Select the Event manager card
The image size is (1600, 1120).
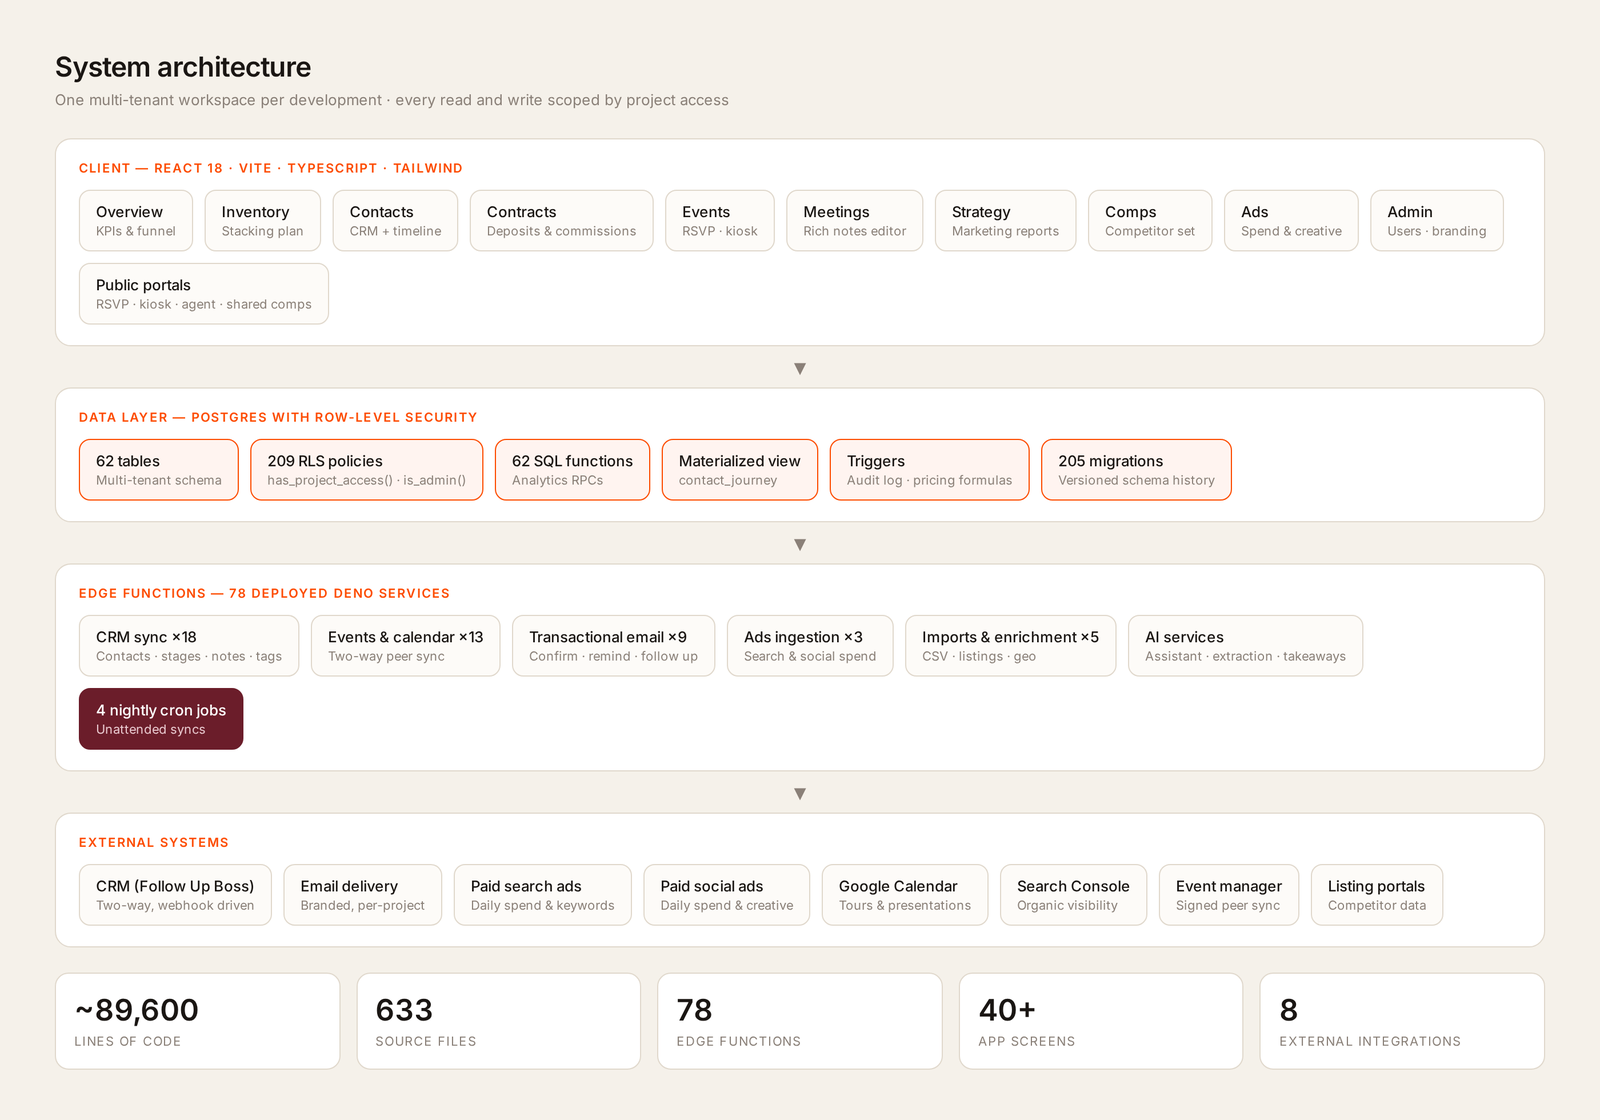1229,895
